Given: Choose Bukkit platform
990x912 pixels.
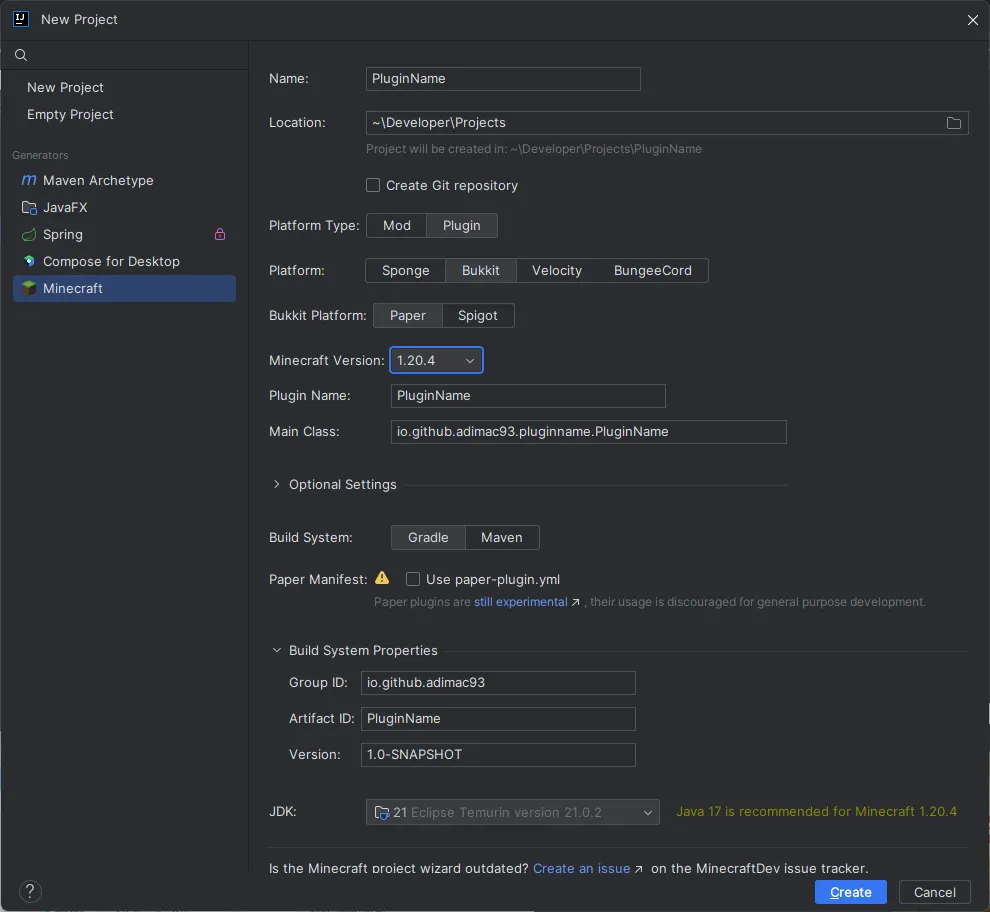Looking at the screenshot, I should pyautogui.click(x=480, y=270).
